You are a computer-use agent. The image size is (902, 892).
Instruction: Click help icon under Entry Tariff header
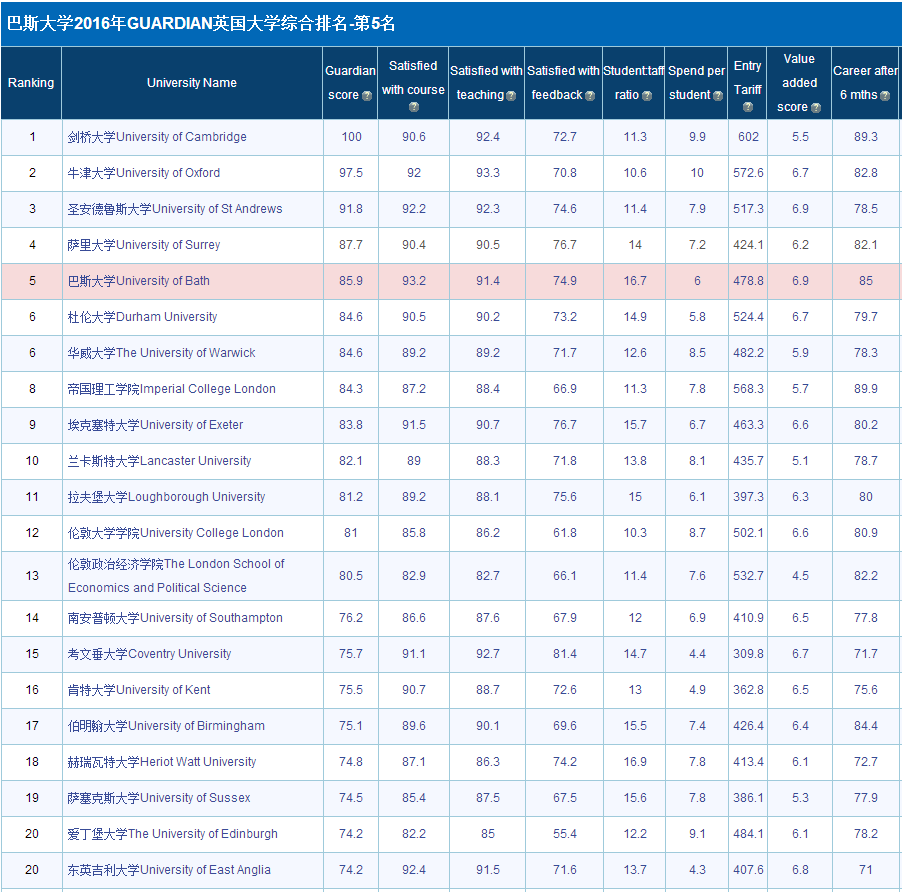click(747, 108)
